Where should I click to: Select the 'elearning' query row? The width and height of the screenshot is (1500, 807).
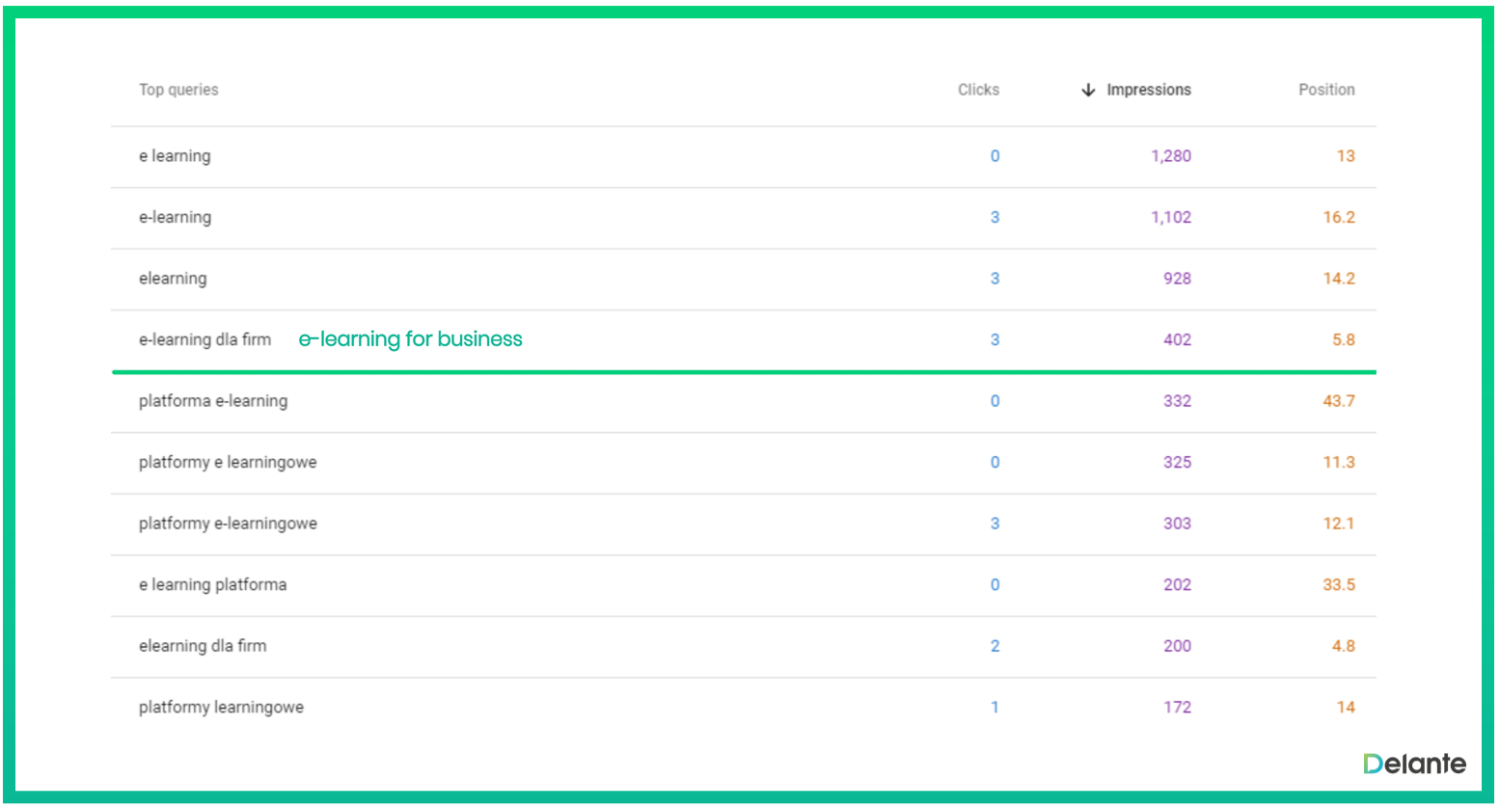pyautogui.click(x=173, y=279)
